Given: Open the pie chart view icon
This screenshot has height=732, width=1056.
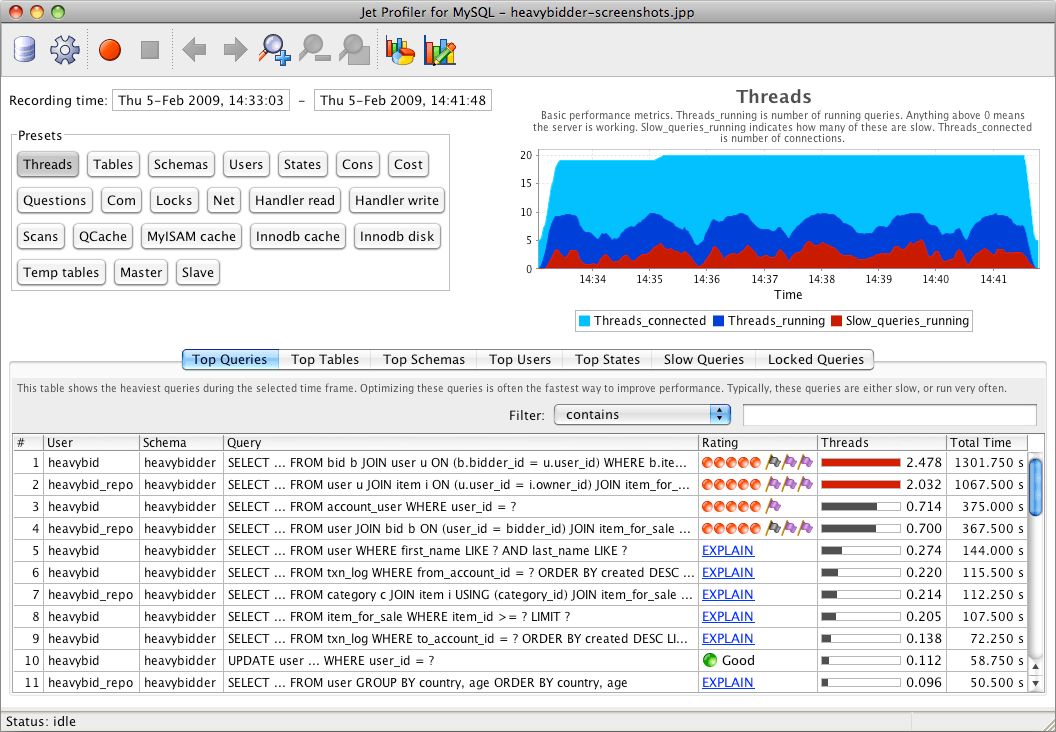Looking at the screenshot, I should [x=399, y=49].
